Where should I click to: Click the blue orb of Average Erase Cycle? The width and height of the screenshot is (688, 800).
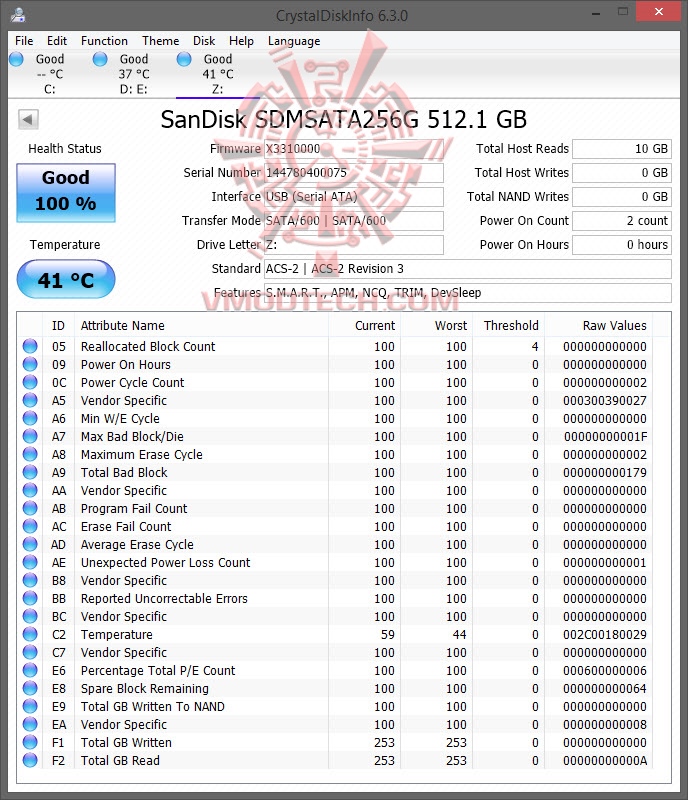tap(30, 544)
